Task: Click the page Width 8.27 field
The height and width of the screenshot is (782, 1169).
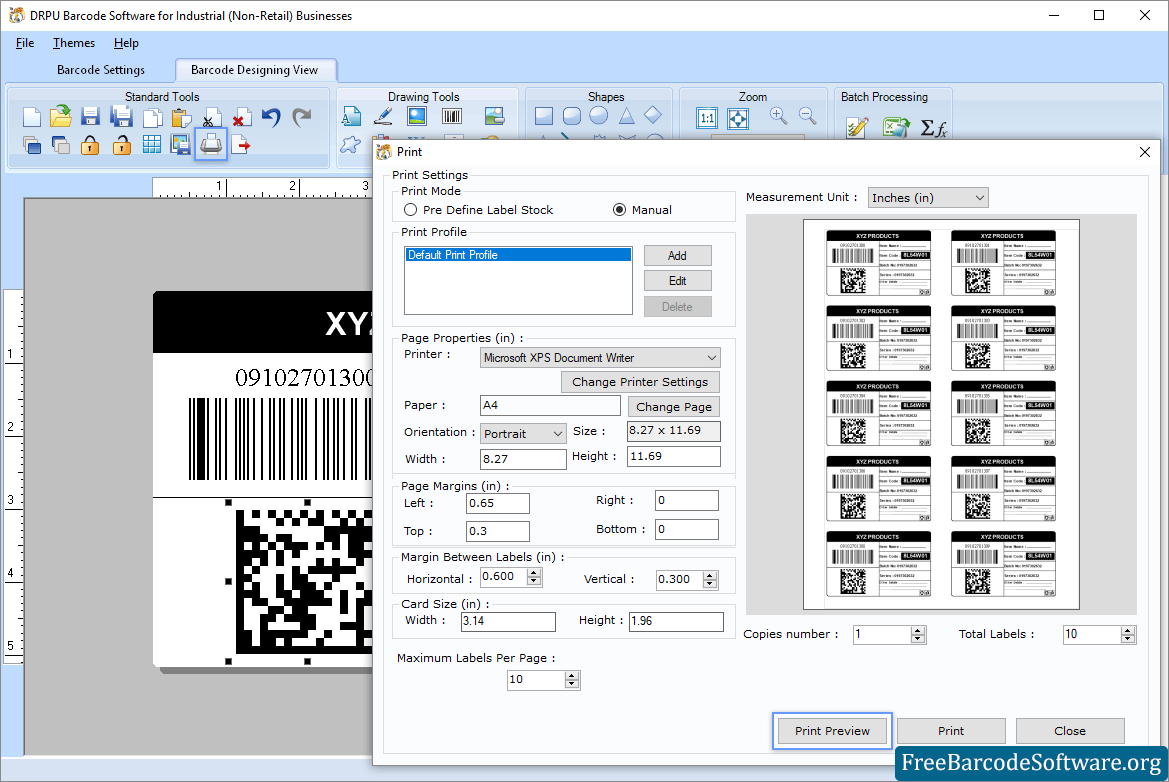Action: 523,459
